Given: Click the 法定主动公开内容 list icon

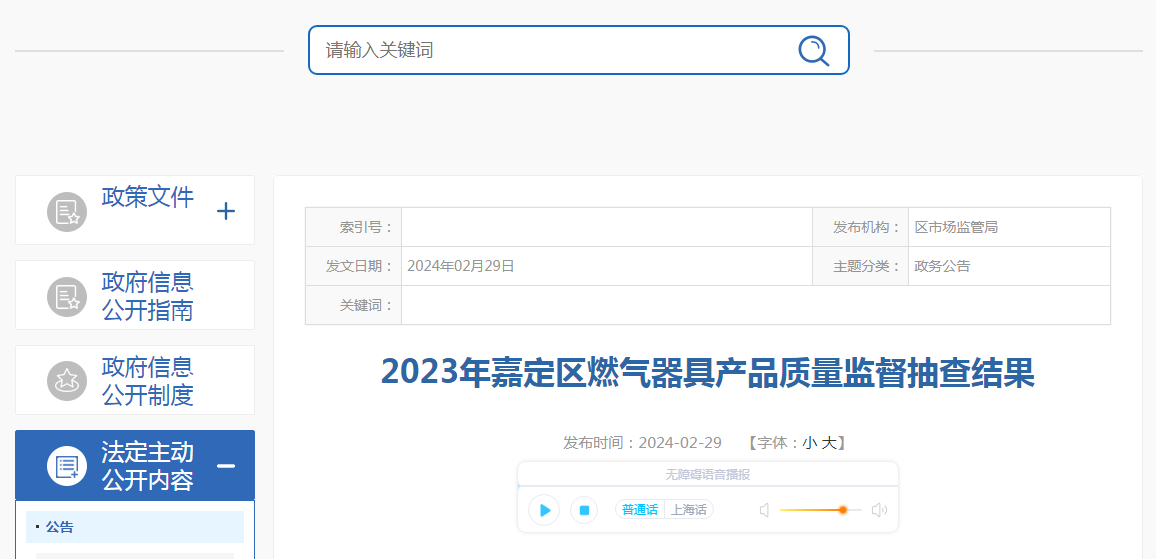Looking at the screenshot, I should (x=67, y=466).
